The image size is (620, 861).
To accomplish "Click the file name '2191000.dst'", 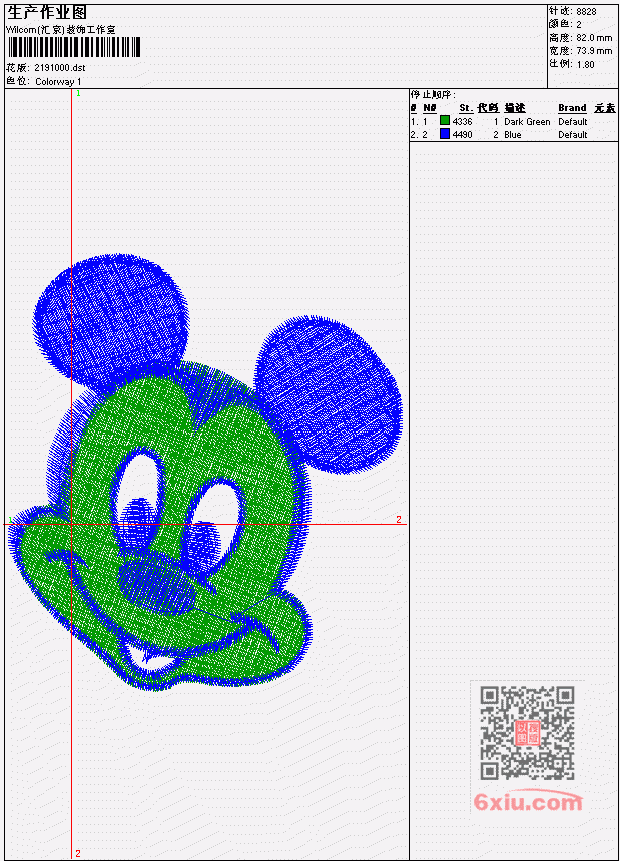I will [x=60, y=68].
